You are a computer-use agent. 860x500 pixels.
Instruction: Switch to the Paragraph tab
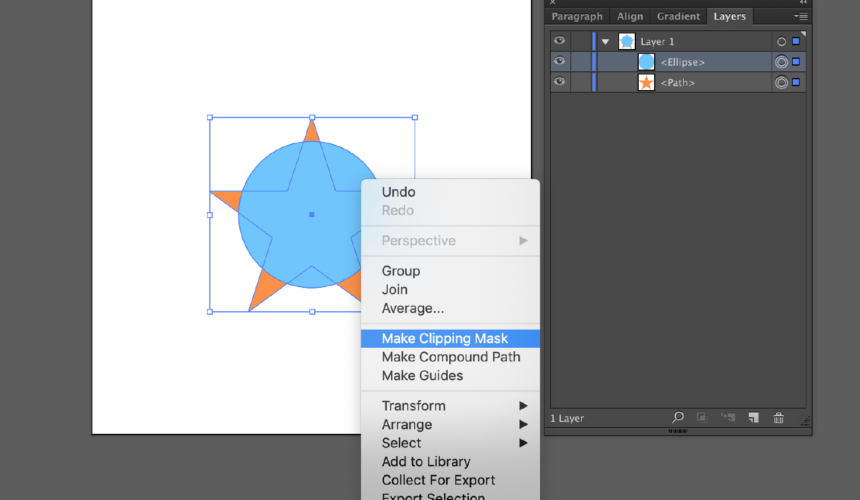[x=577, y=16]
